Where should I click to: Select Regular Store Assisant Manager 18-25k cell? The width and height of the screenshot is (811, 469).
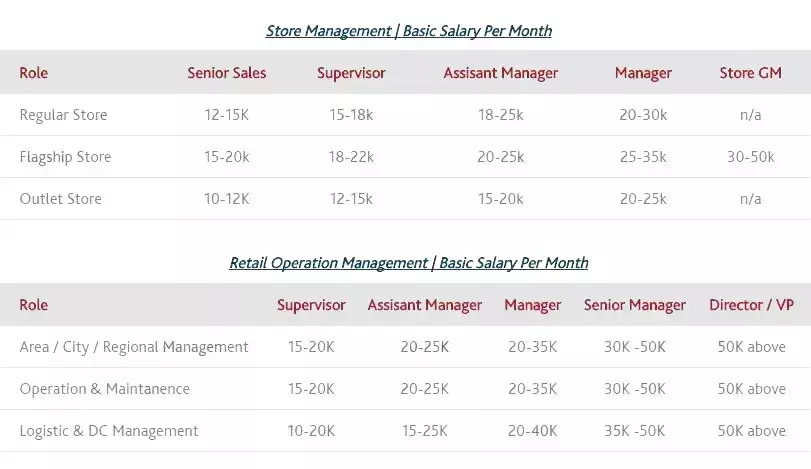[x=501, y=115]
